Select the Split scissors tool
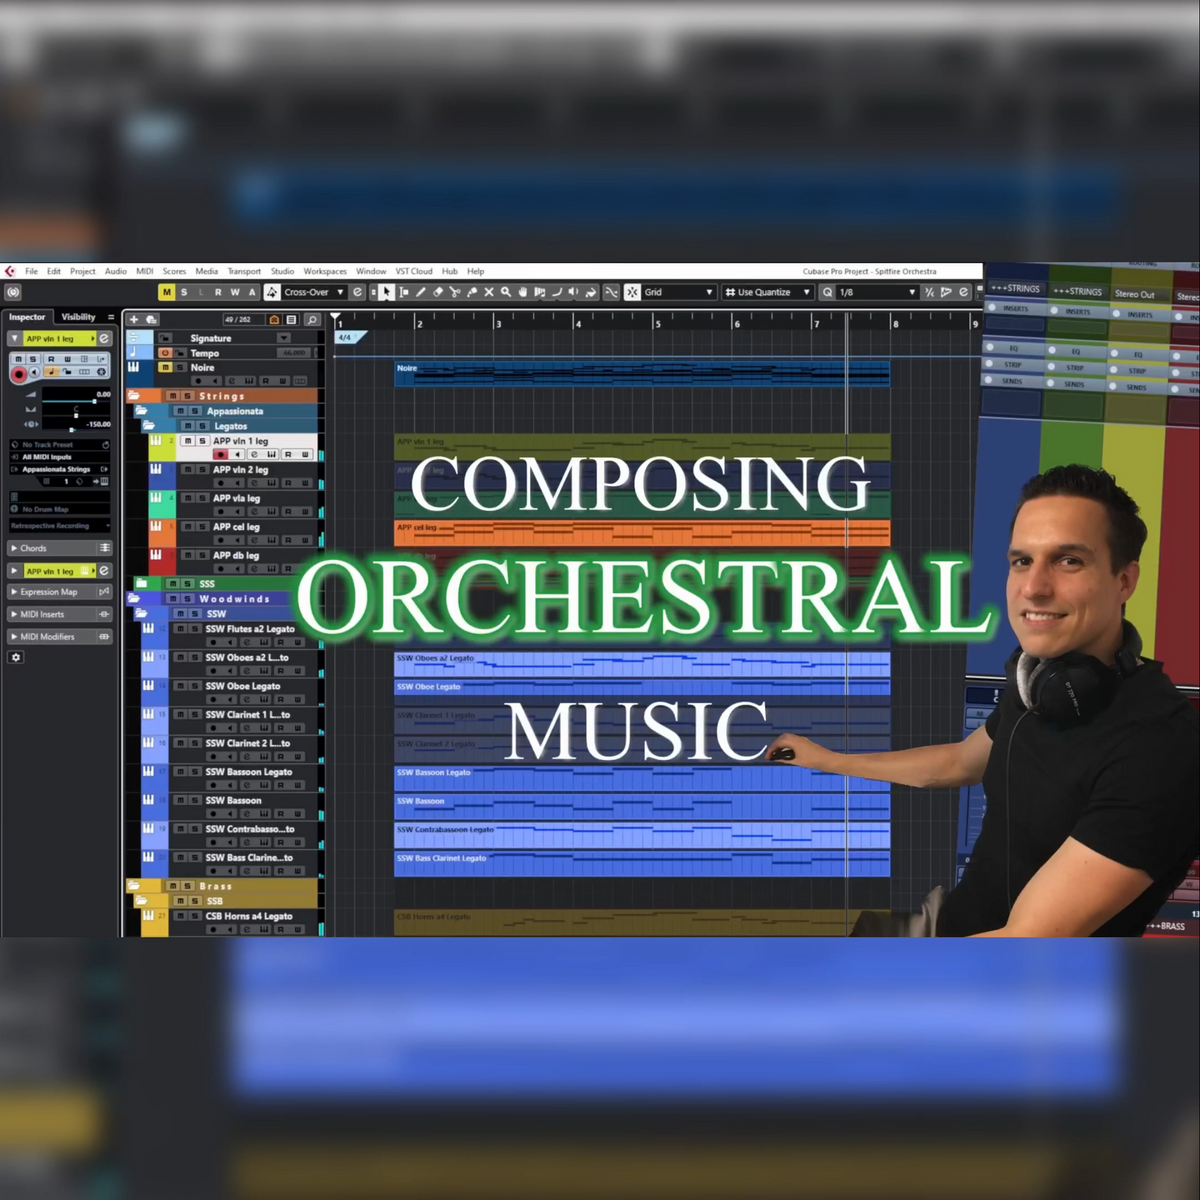 click(x=455, y=292)
